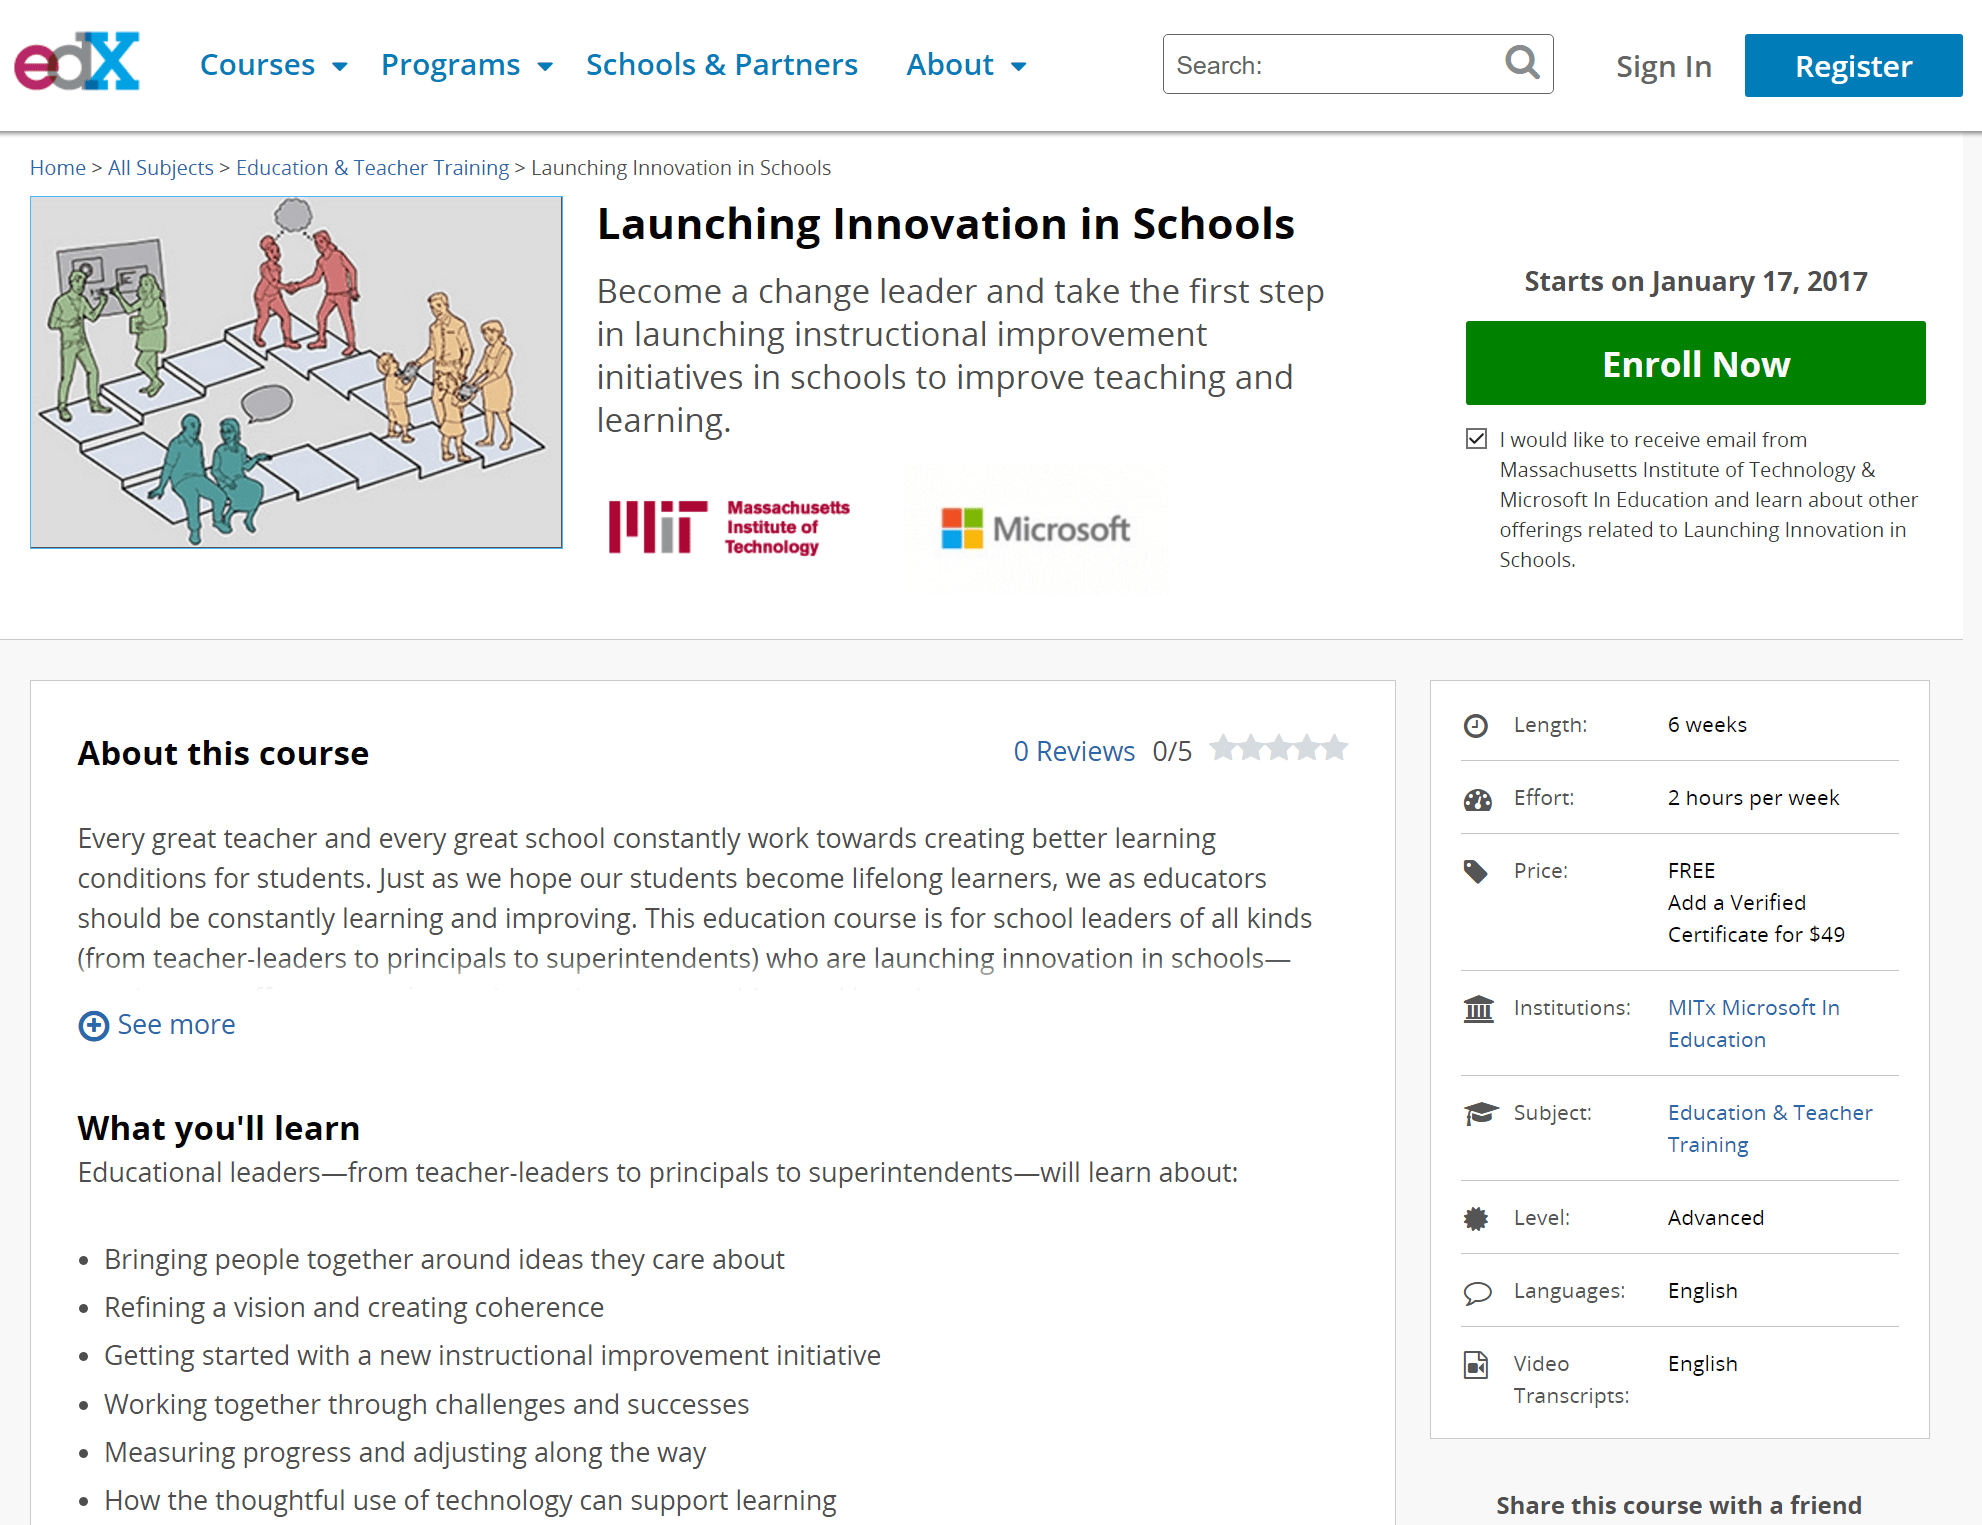This screenshot has width=1982, height=1525.
Task: Go to Schools & Partners
Action: (x=722, y=65)
